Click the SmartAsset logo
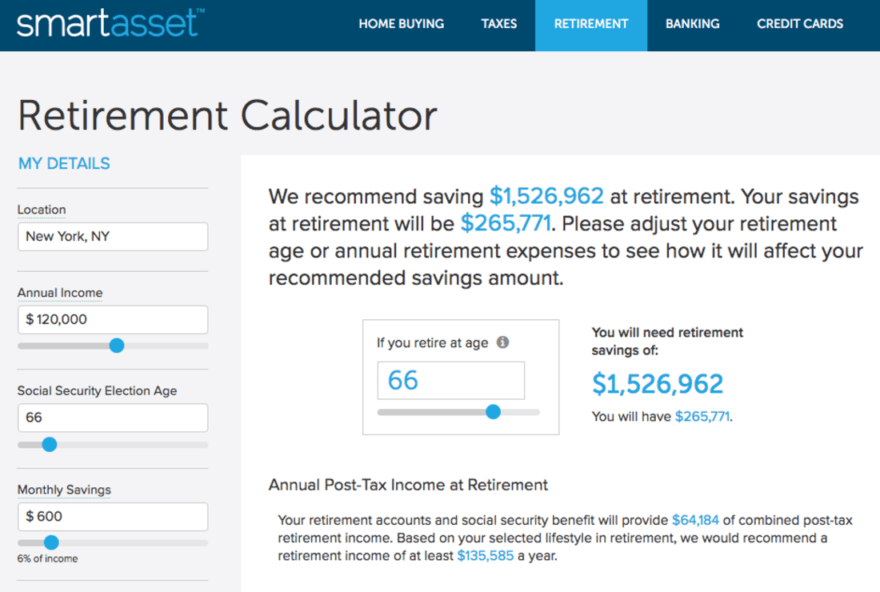 click(x=110, y=23)
